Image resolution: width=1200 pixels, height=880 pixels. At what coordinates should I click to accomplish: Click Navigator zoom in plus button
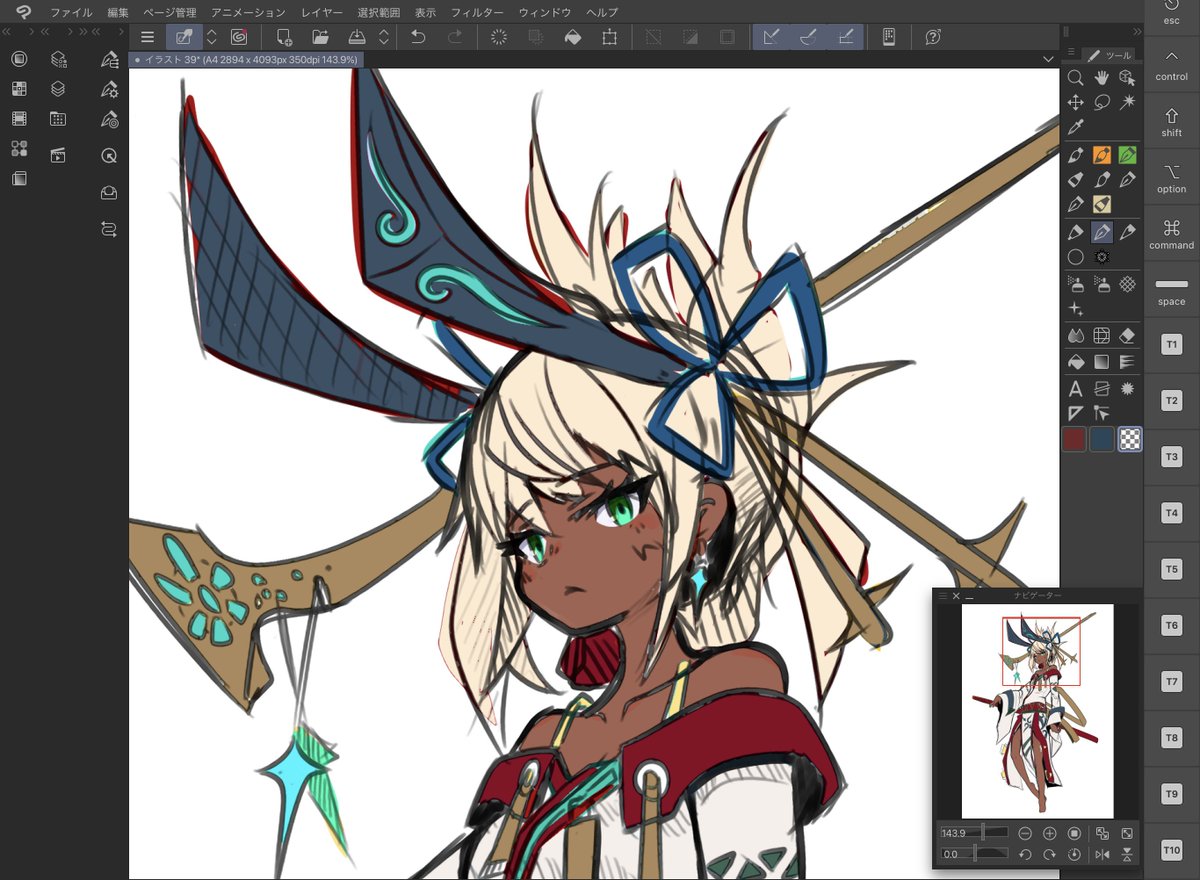[1050, 833]
